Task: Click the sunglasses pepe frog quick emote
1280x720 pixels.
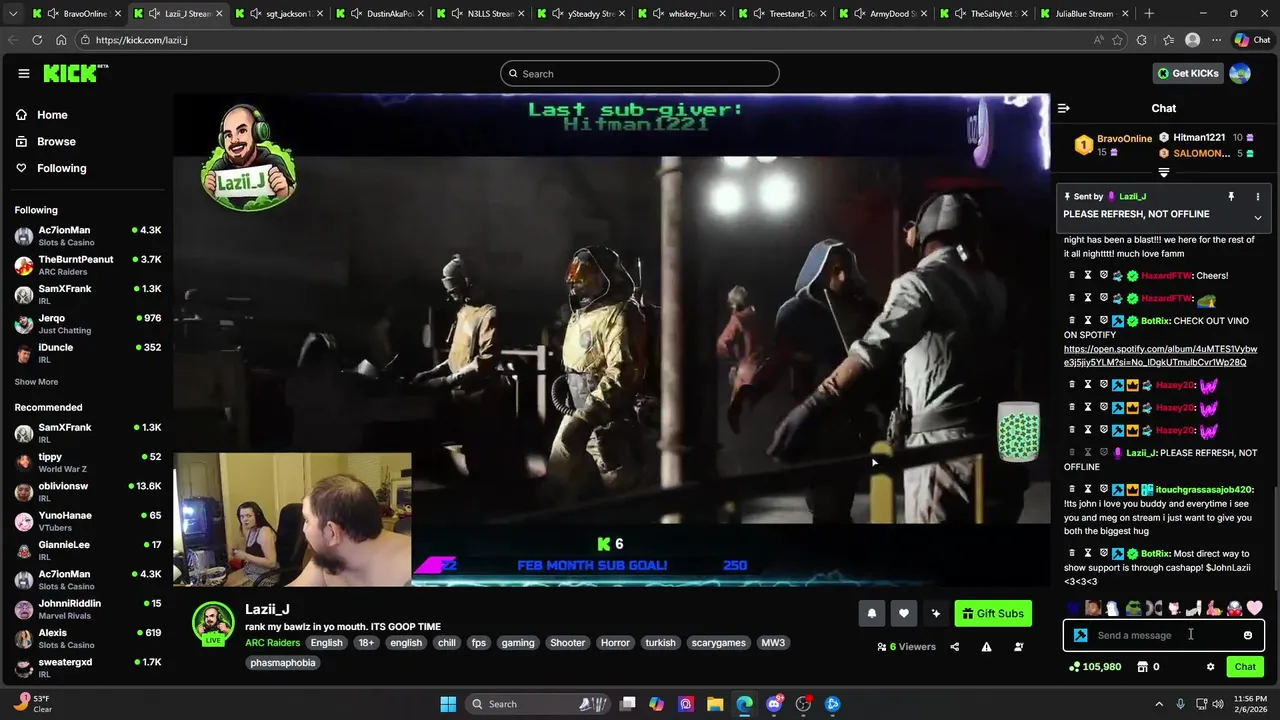Action: [x=1133, y=608]
